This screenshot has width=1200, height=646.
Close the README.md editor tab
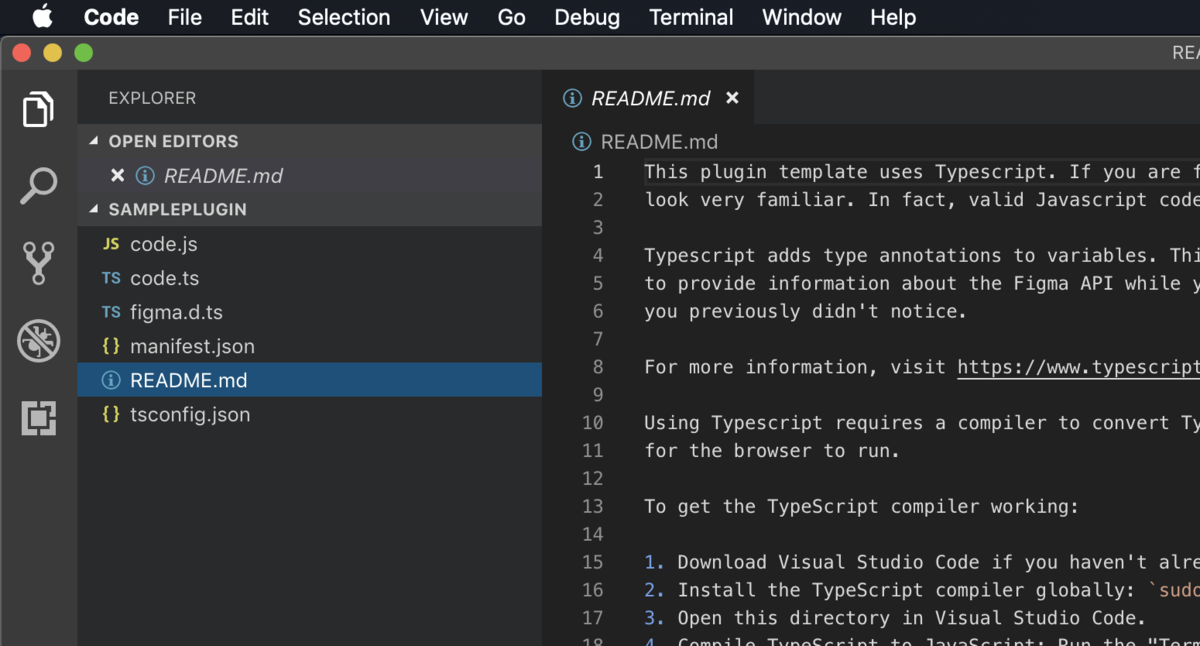point(732,98)
